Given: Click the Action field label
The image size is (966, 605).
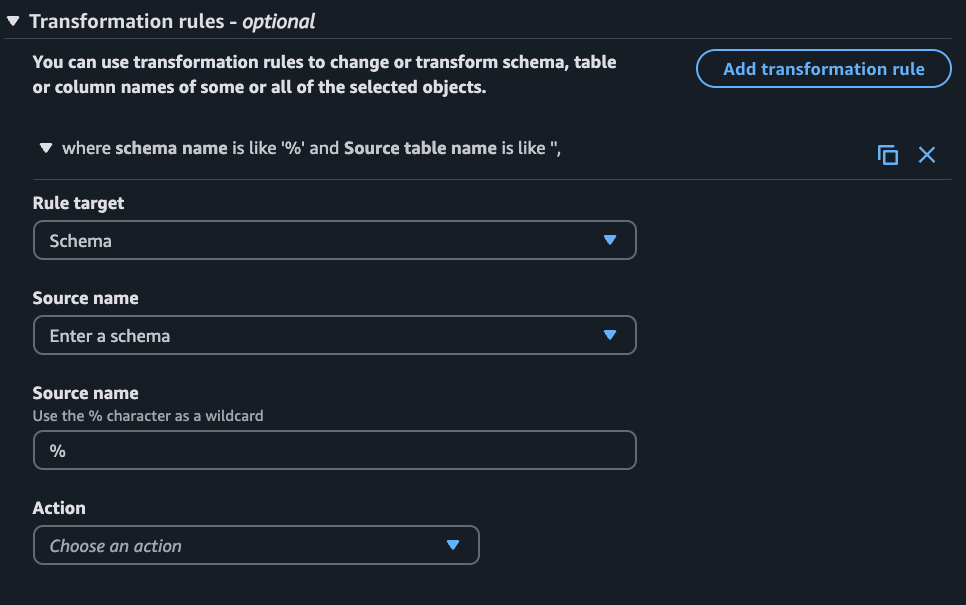Looking at the screenshot, I should coord(59,508).
